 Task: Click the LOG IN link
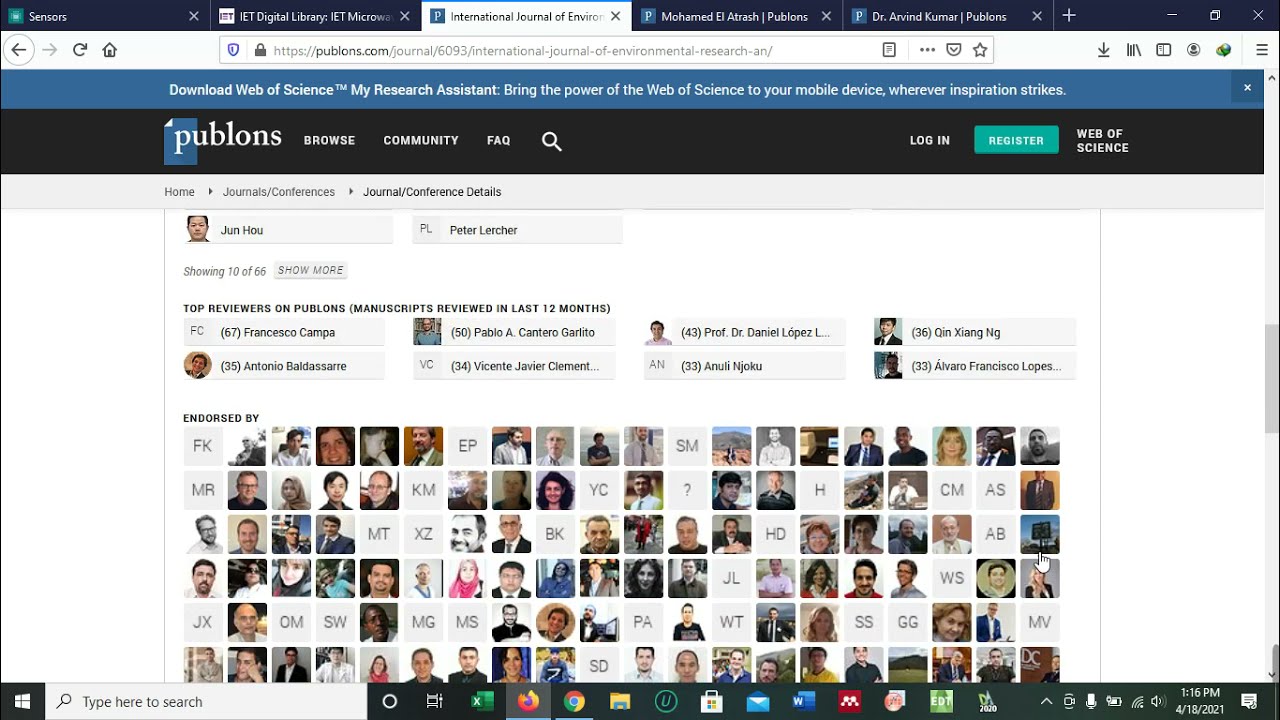pyautogui.click(x=930, y=141)
